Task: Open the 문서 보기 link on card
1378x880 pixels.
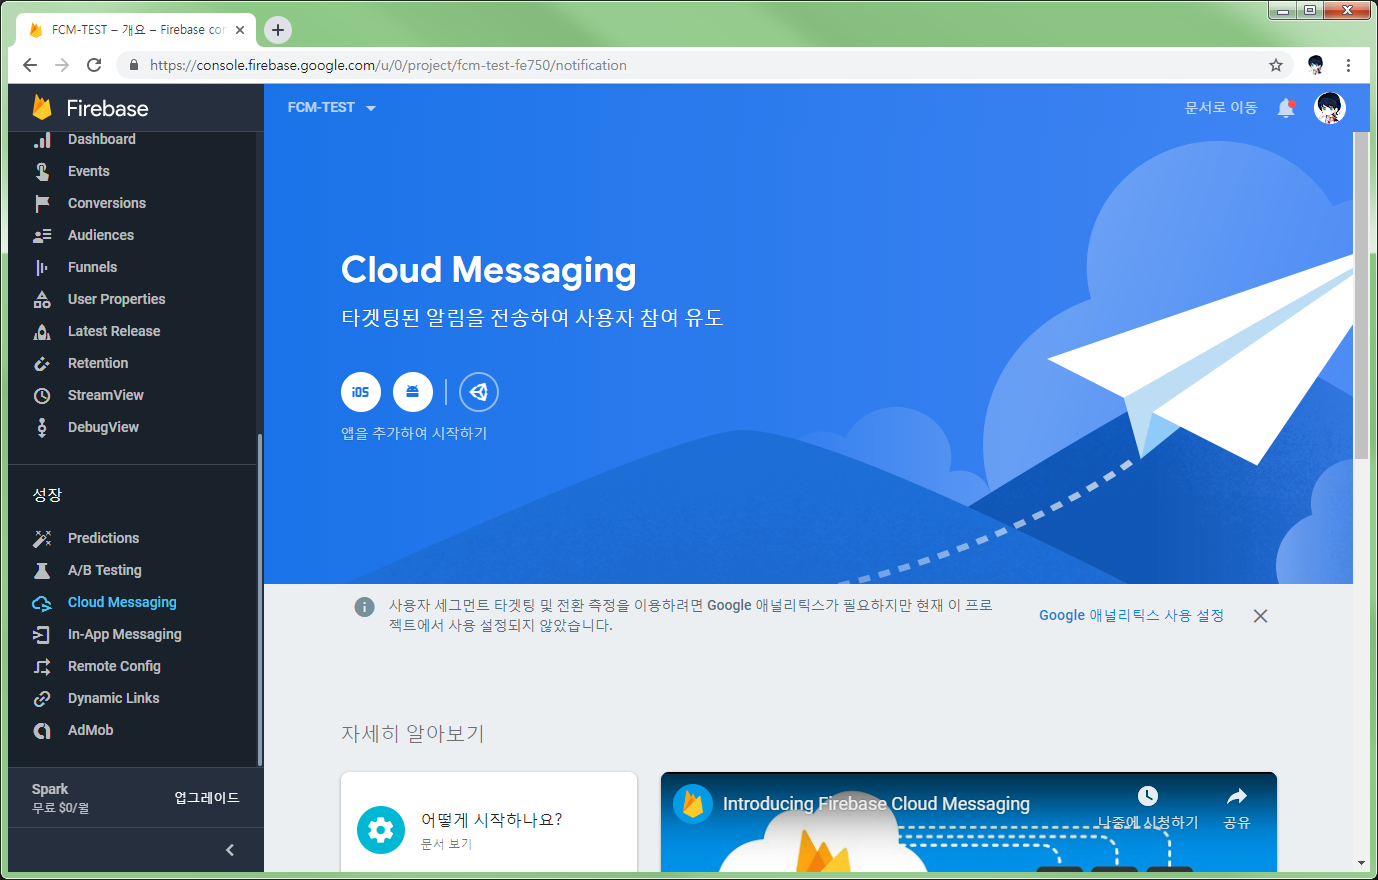Action: click(x=446, y=844)
